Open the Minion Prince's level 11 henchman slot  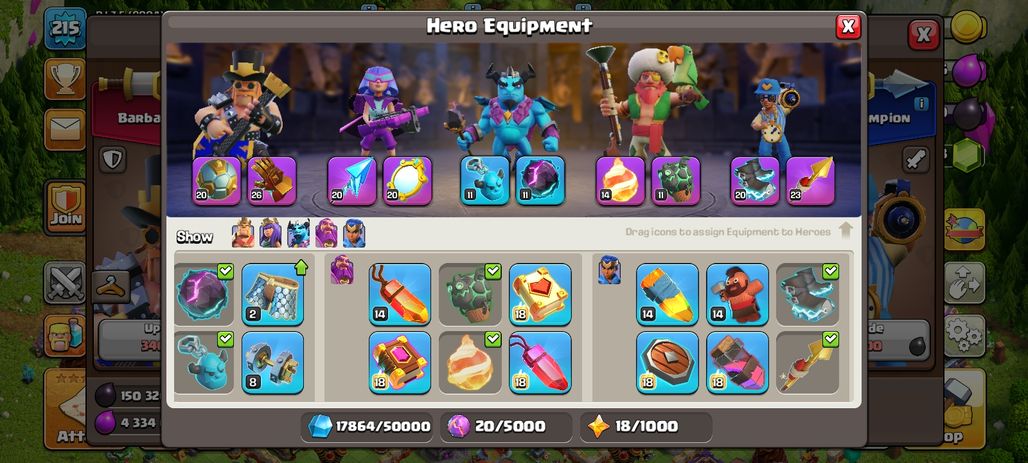[484, 181]
